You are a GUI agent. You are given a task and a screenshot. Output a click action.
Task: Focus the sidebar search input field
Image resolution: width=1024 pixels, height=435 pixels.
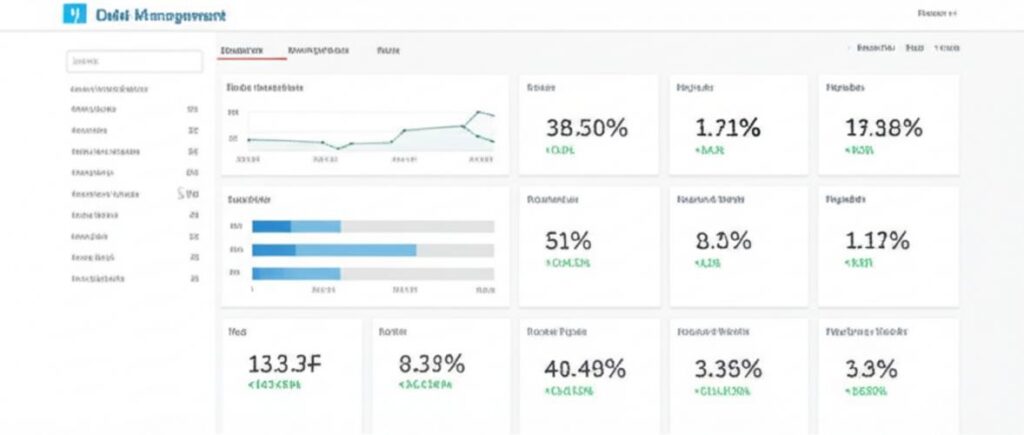tap(135, 61)
